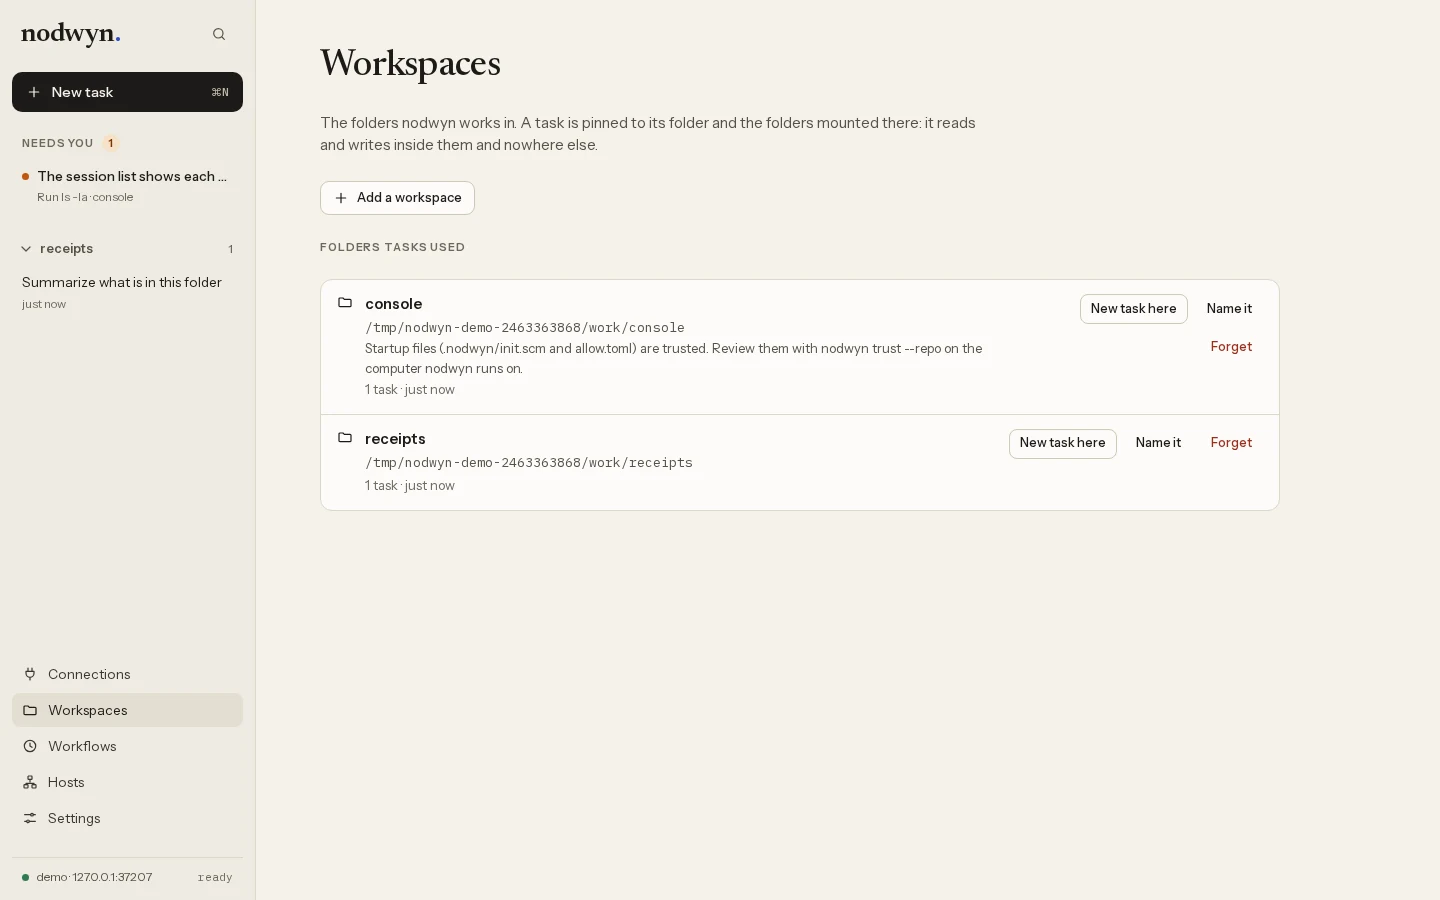The height and width of the screenshot is (900, 1440).
Task: Start New task here for receipts
Action: tap(1062, 443)
